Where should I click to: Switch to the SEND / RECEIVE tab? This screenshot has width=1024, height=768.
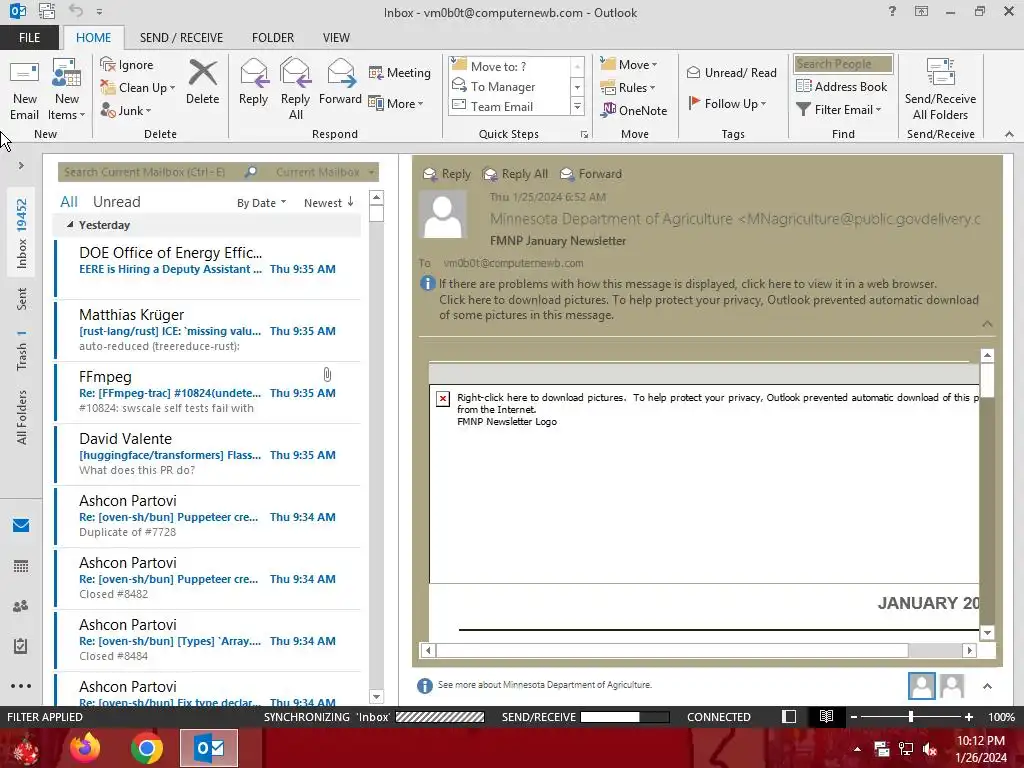coord(181,38)
